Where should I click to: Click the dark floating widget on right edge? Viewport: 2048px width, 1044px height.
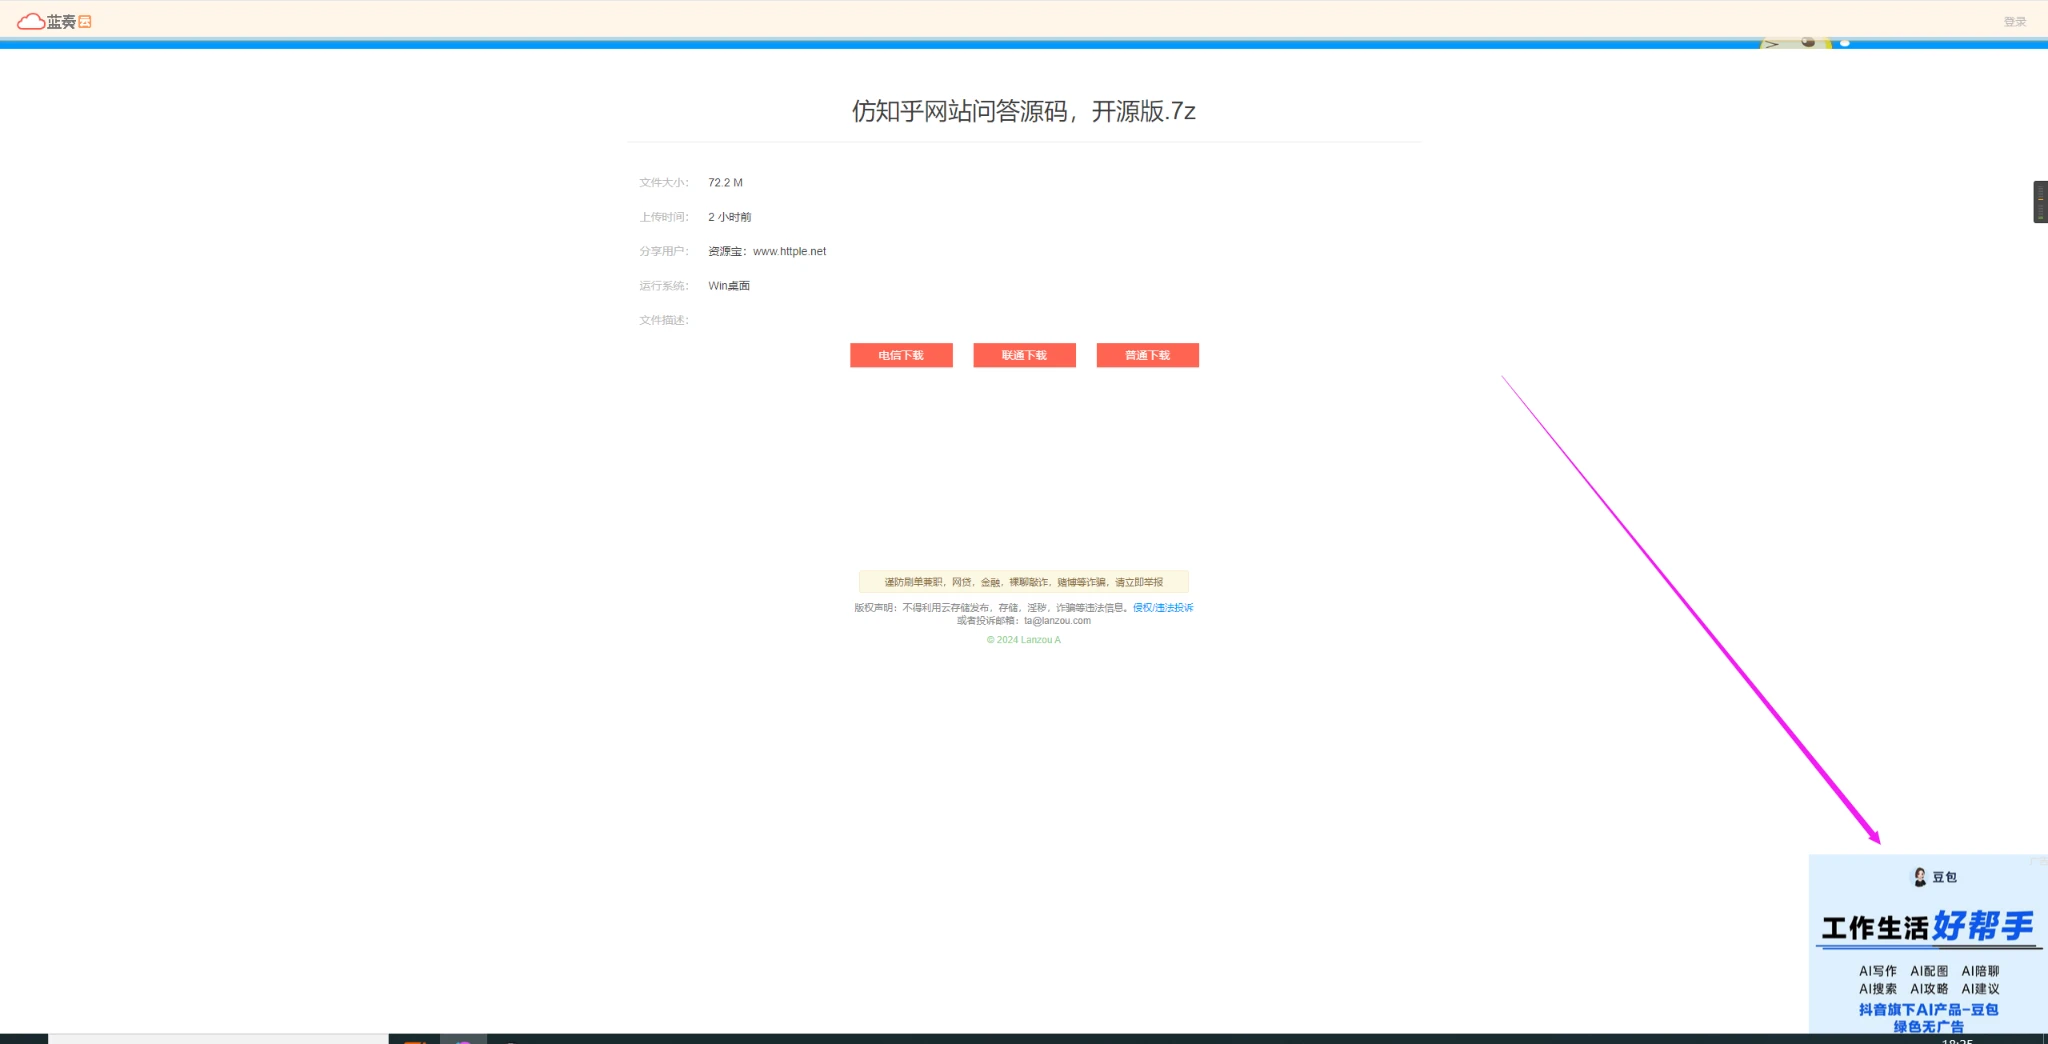tap(2040, 202)
